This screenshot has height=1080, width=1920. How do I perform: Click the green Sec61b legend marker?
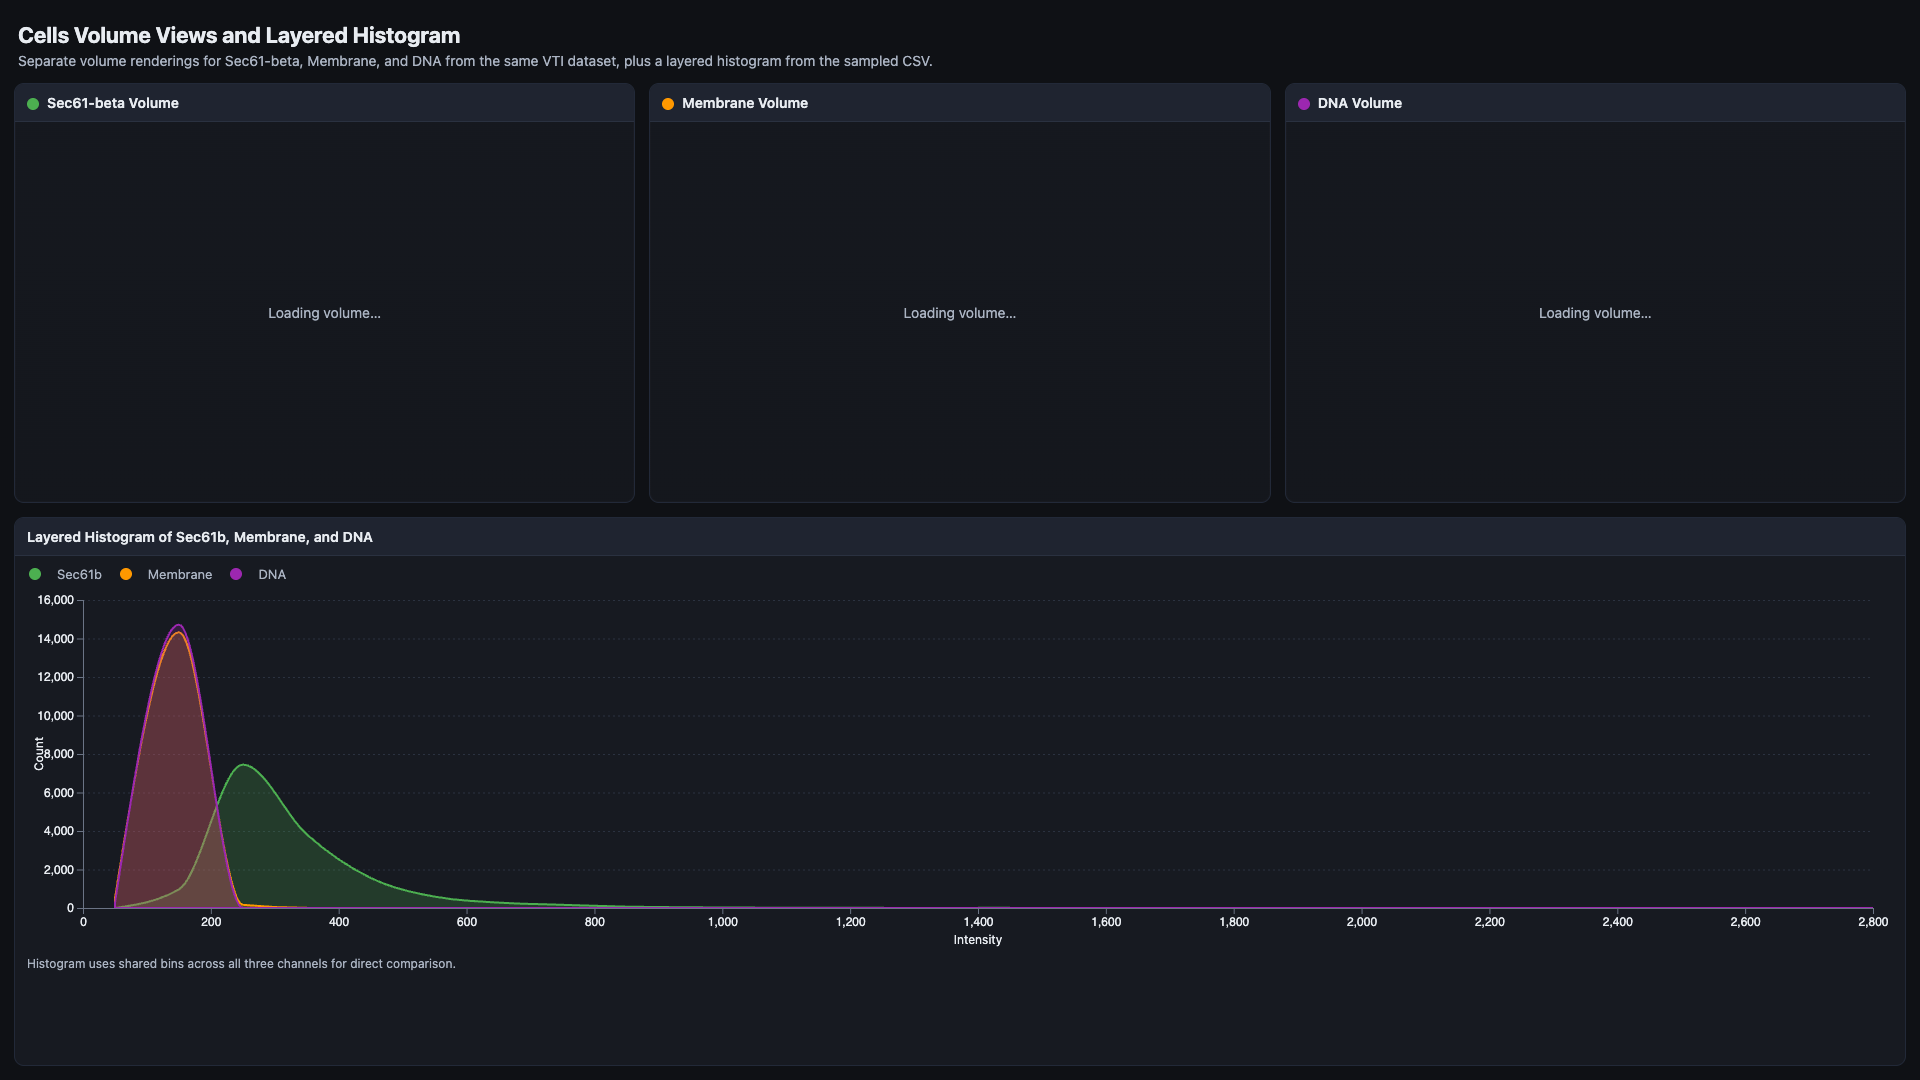coord(35,574)
